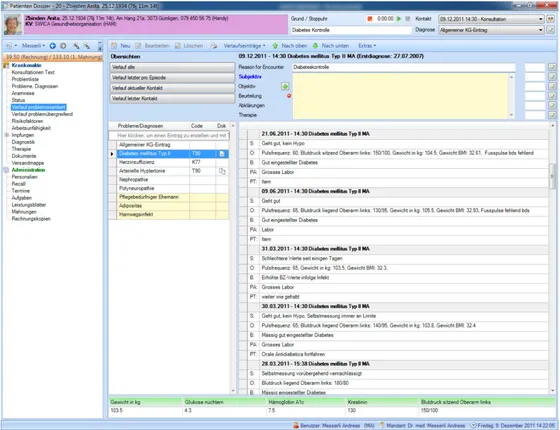The image size is (560, 430).
Task: Select Problemliste in tree
Action: 25,79
